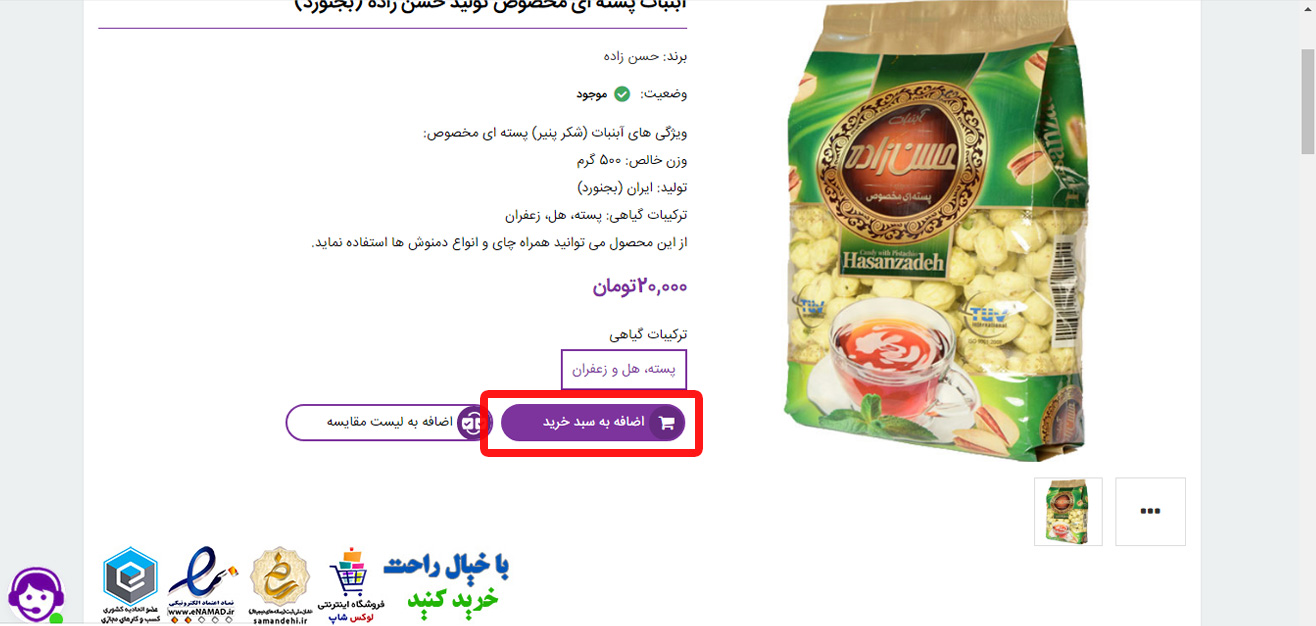Click the shopping cart icon in purple button

pyautogui.click(x=667, y=423)
